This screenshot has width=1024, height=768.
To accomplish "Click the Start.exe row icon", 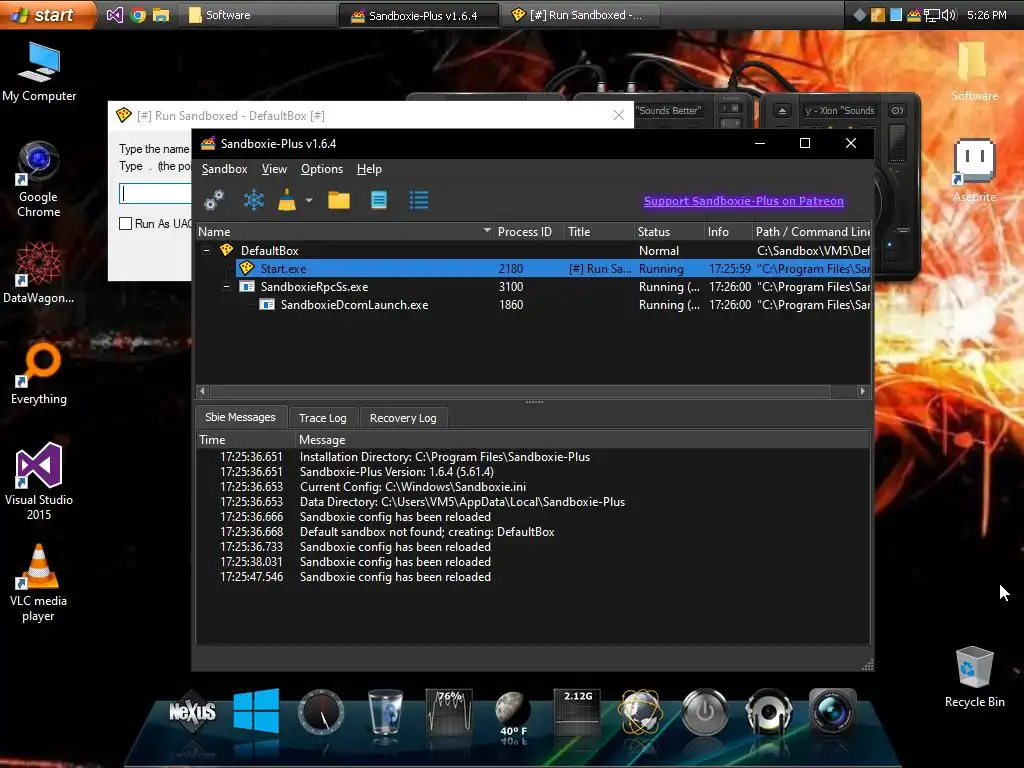I will [247, 268].
